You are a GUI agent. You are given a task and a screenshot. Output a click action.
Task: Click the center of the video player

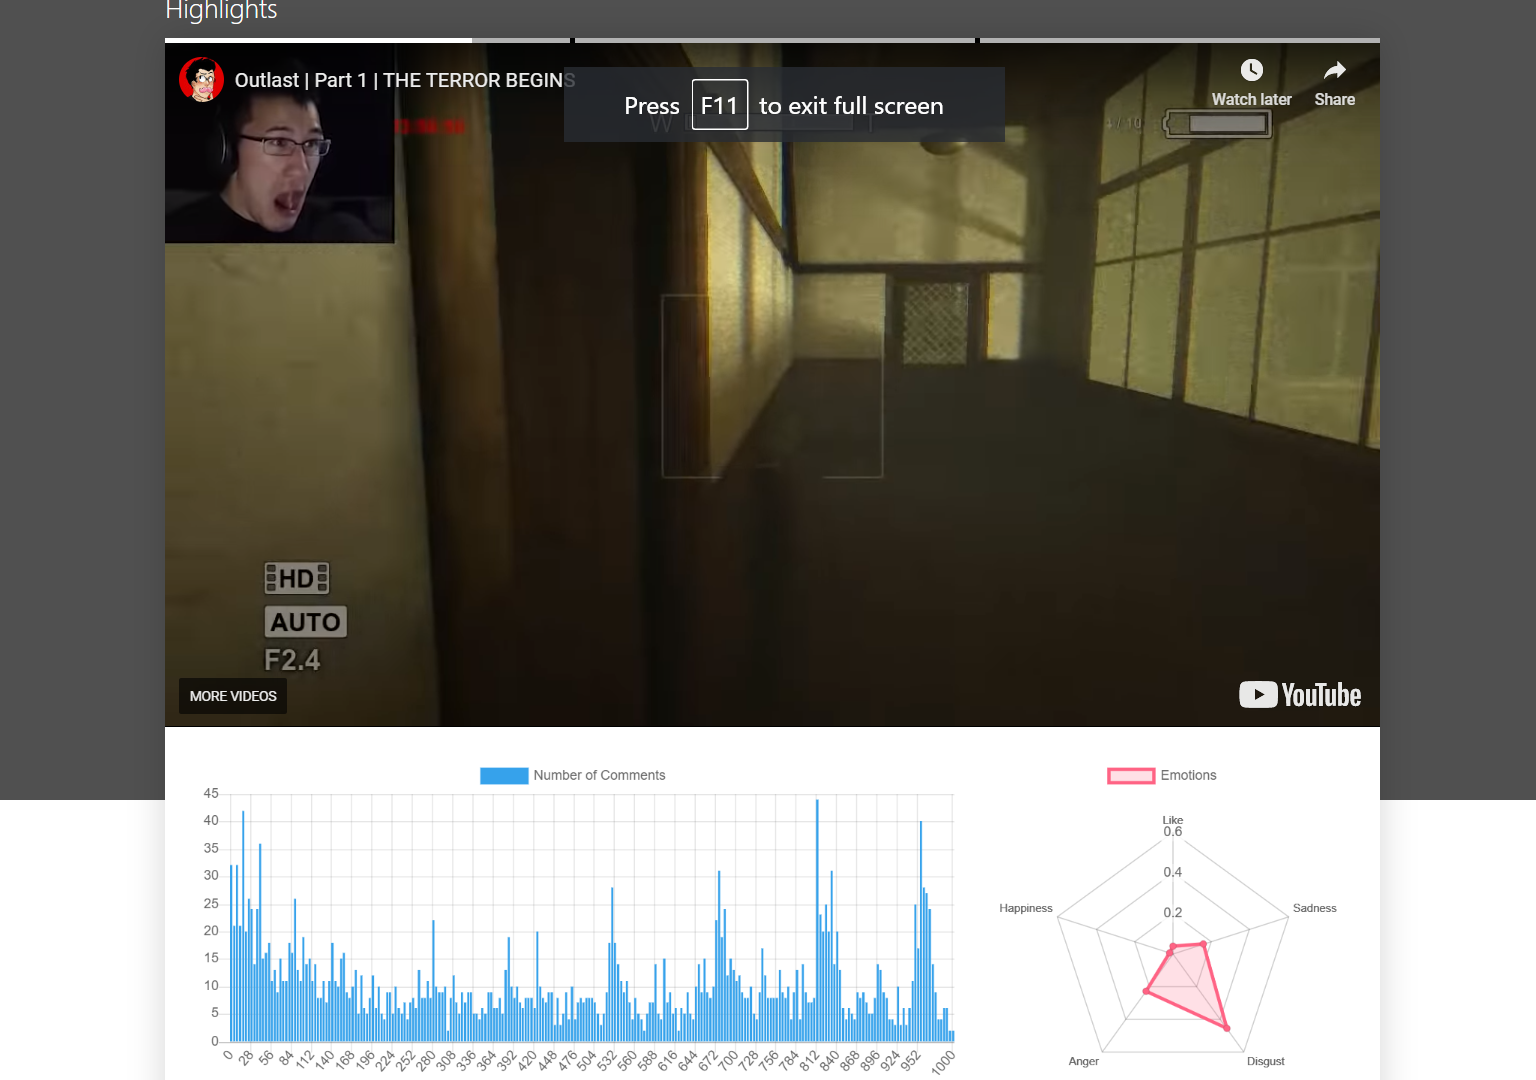click(772, 385)
